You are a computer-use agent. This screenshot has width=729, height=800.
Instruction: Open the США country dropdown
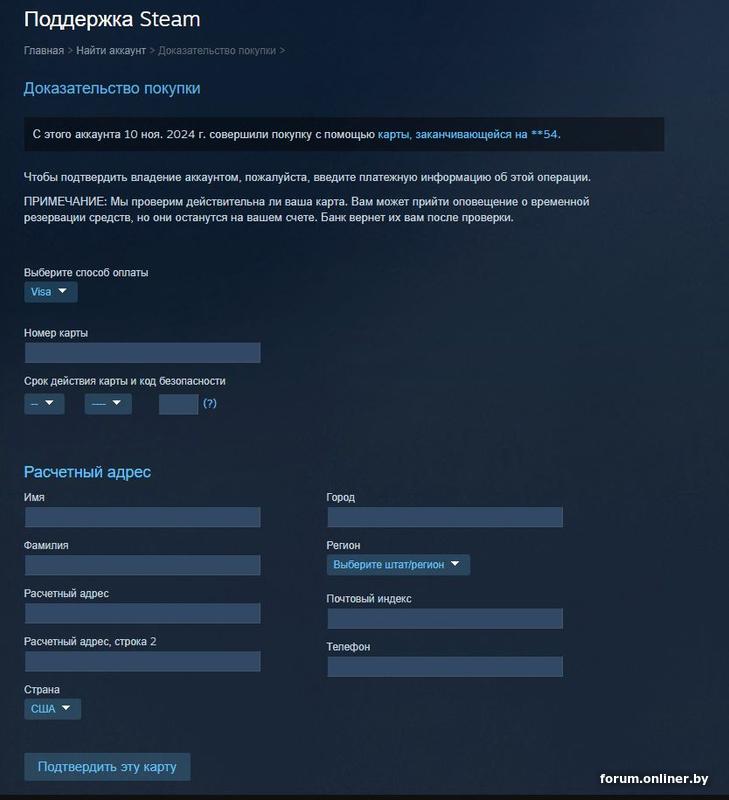[x=52, y=709]
